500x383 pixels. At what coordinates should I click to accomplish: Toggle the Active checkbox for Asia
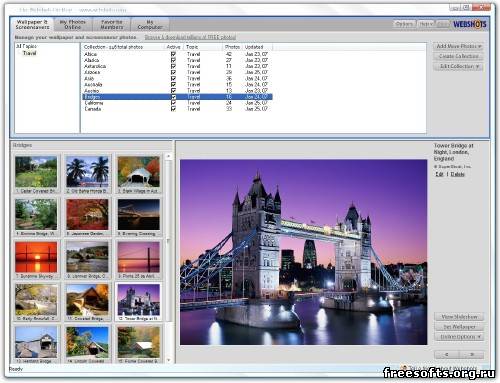click(x=173, y=78)
